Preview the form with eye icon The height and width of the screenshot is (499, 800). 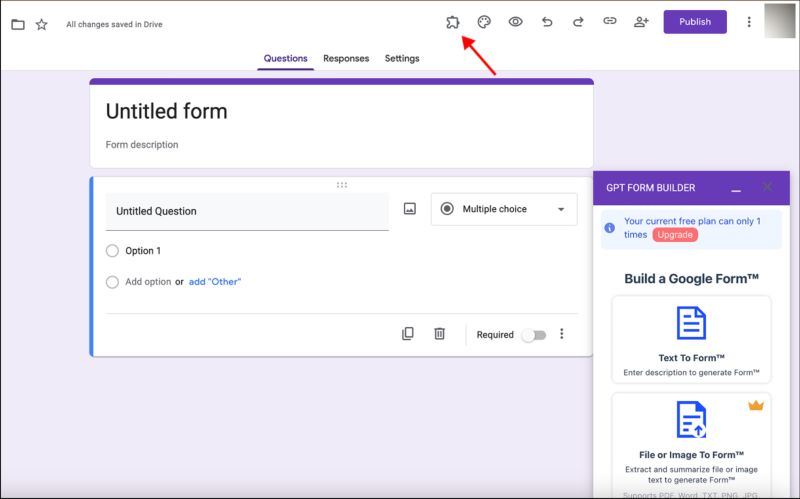[x=515, y=22]
